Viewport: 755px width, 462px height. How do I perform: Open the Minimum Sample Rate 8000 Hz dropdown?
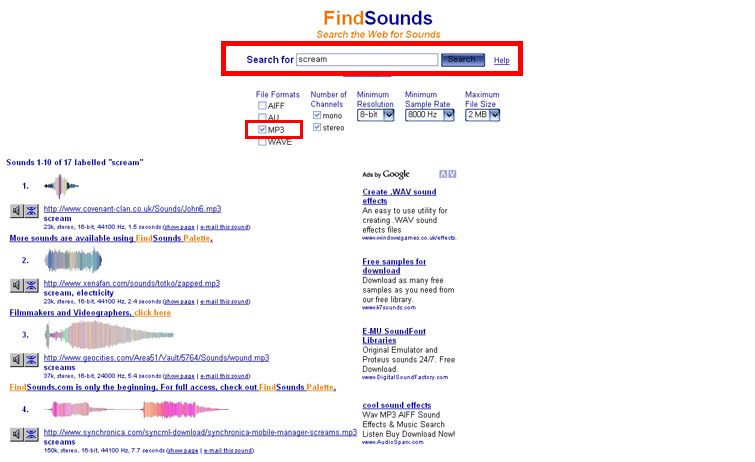point(430,115)
